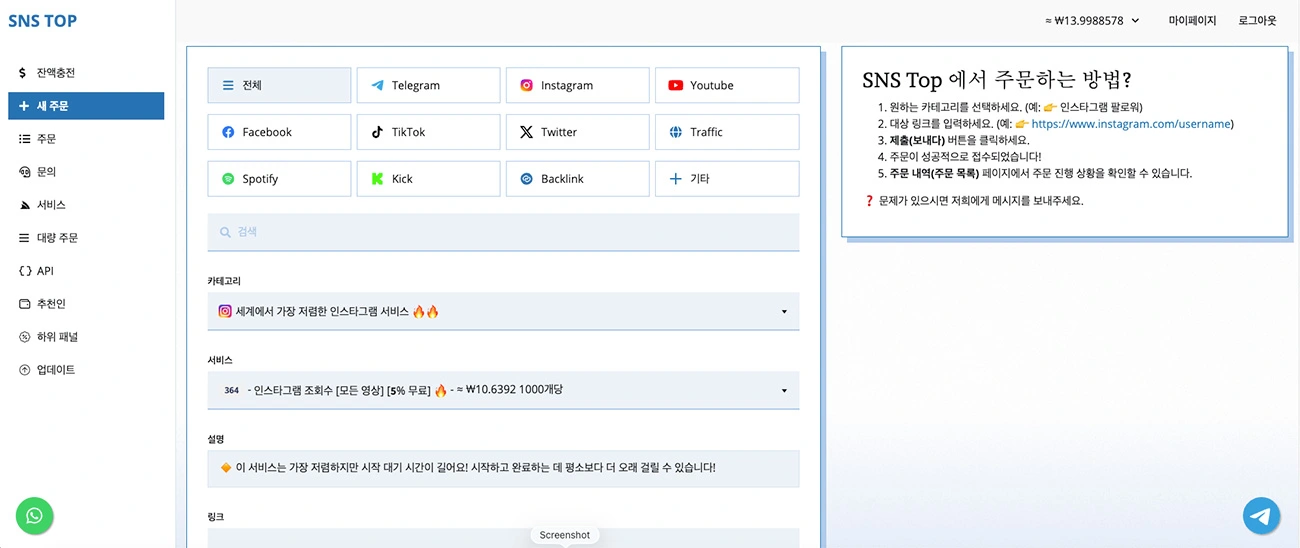Viewport: 1300px width, 548px height.
Task: Filter services by Instagram
Action: (x=577, y=85)
